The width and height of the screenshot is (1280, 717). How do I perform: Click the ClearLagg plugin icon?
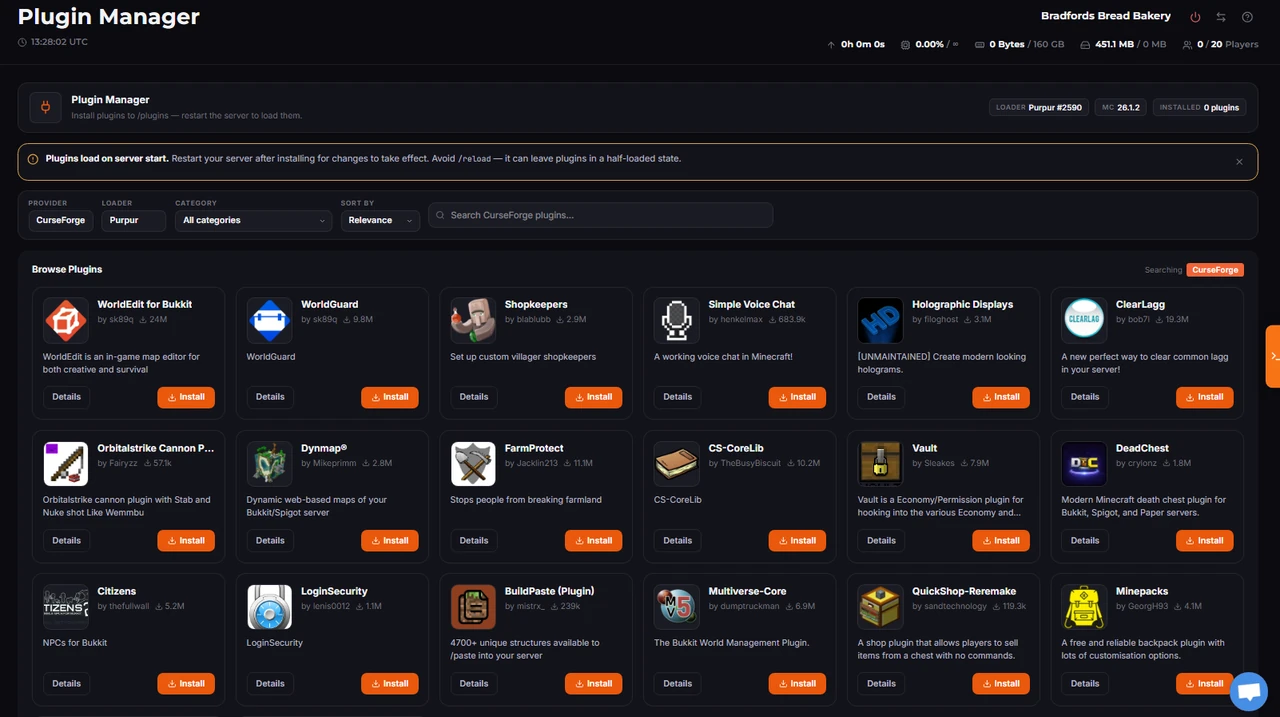[1084, 320]
